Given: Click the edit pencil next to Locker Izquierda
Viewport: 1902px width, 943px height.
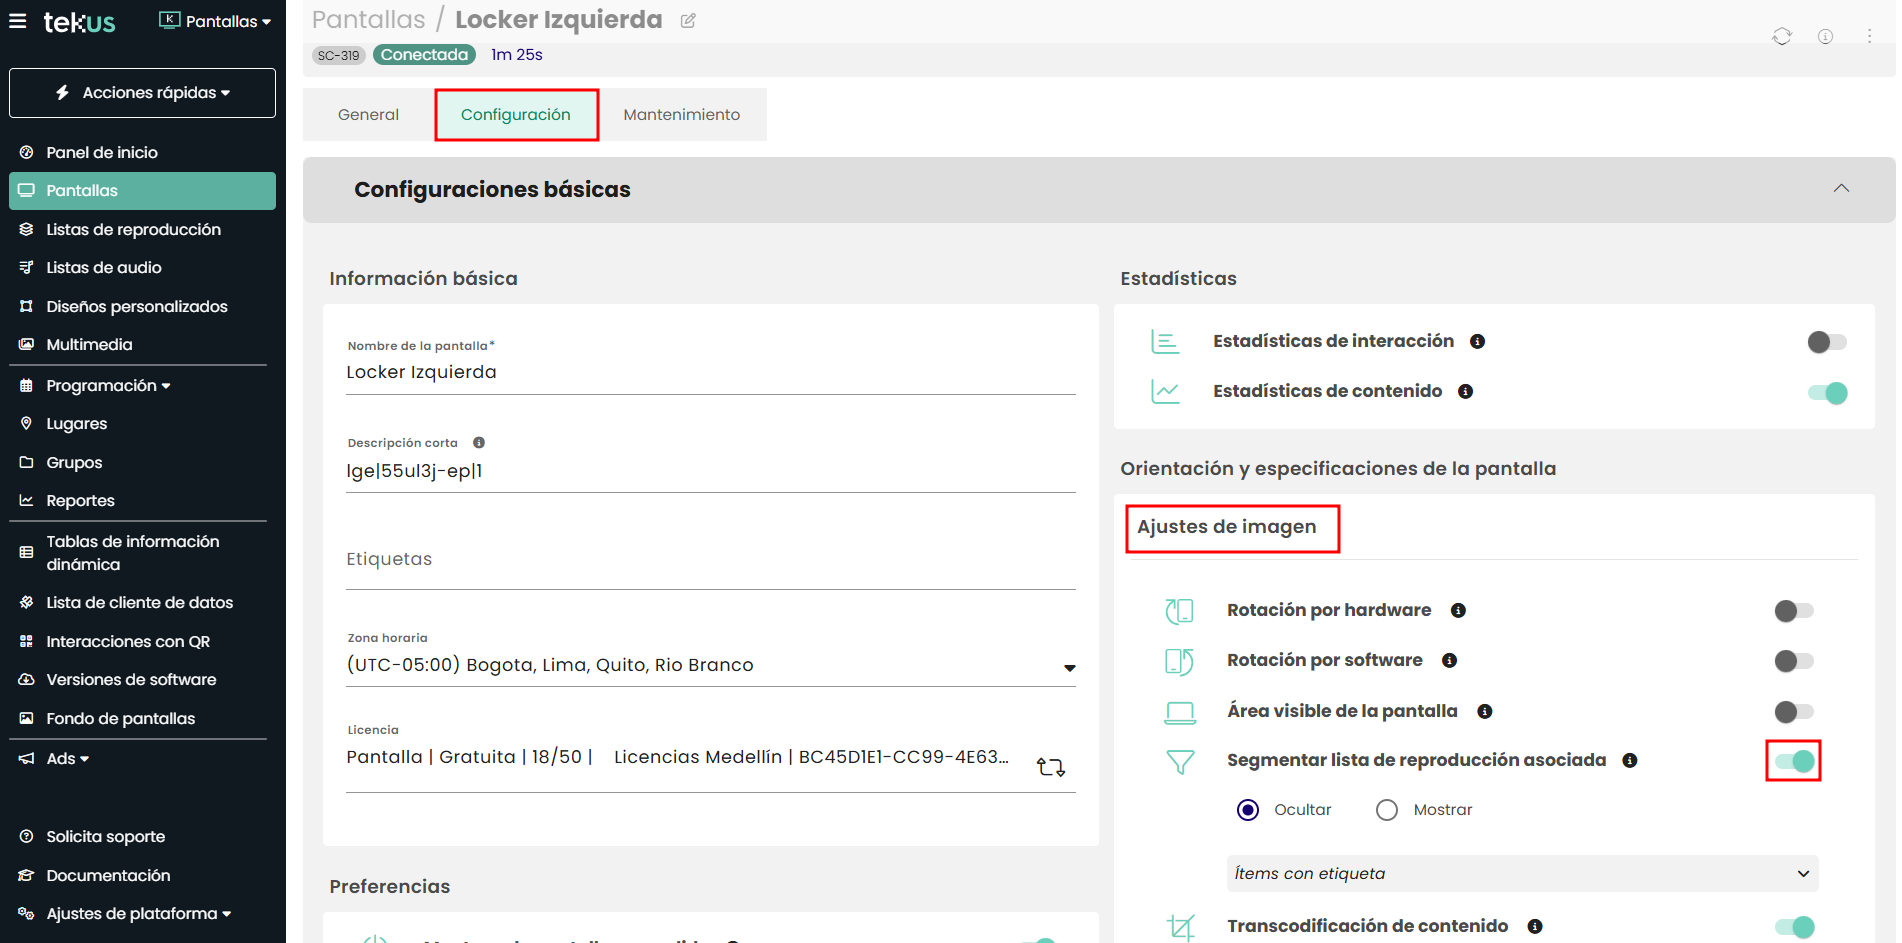Looking at the screenshot, I should click(x=688, y=21).
